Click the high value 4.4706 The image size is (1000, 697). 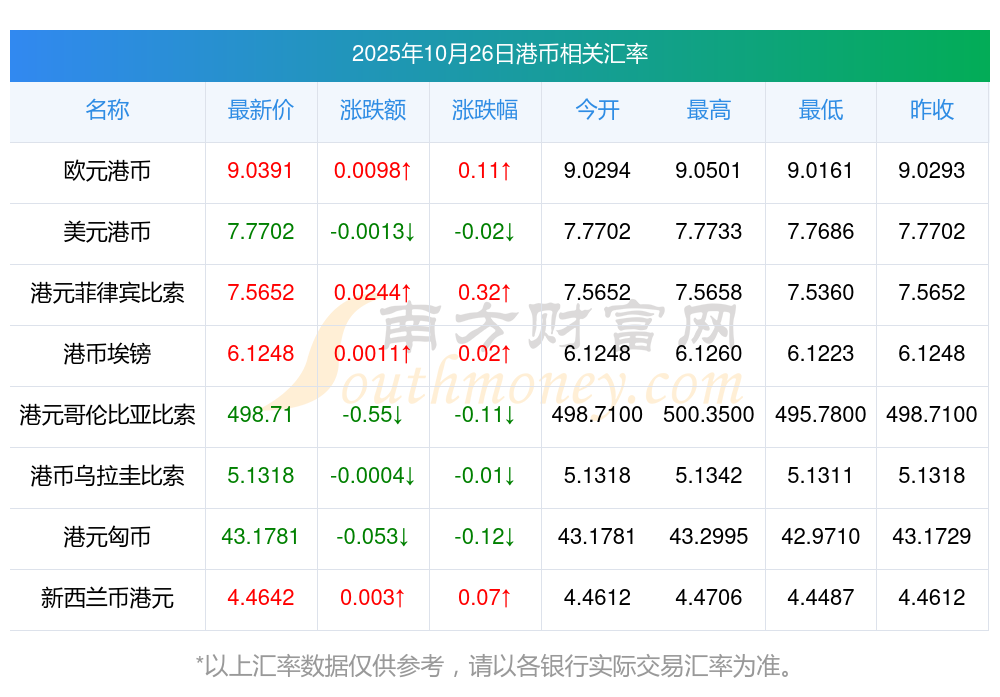click(709, 598)
